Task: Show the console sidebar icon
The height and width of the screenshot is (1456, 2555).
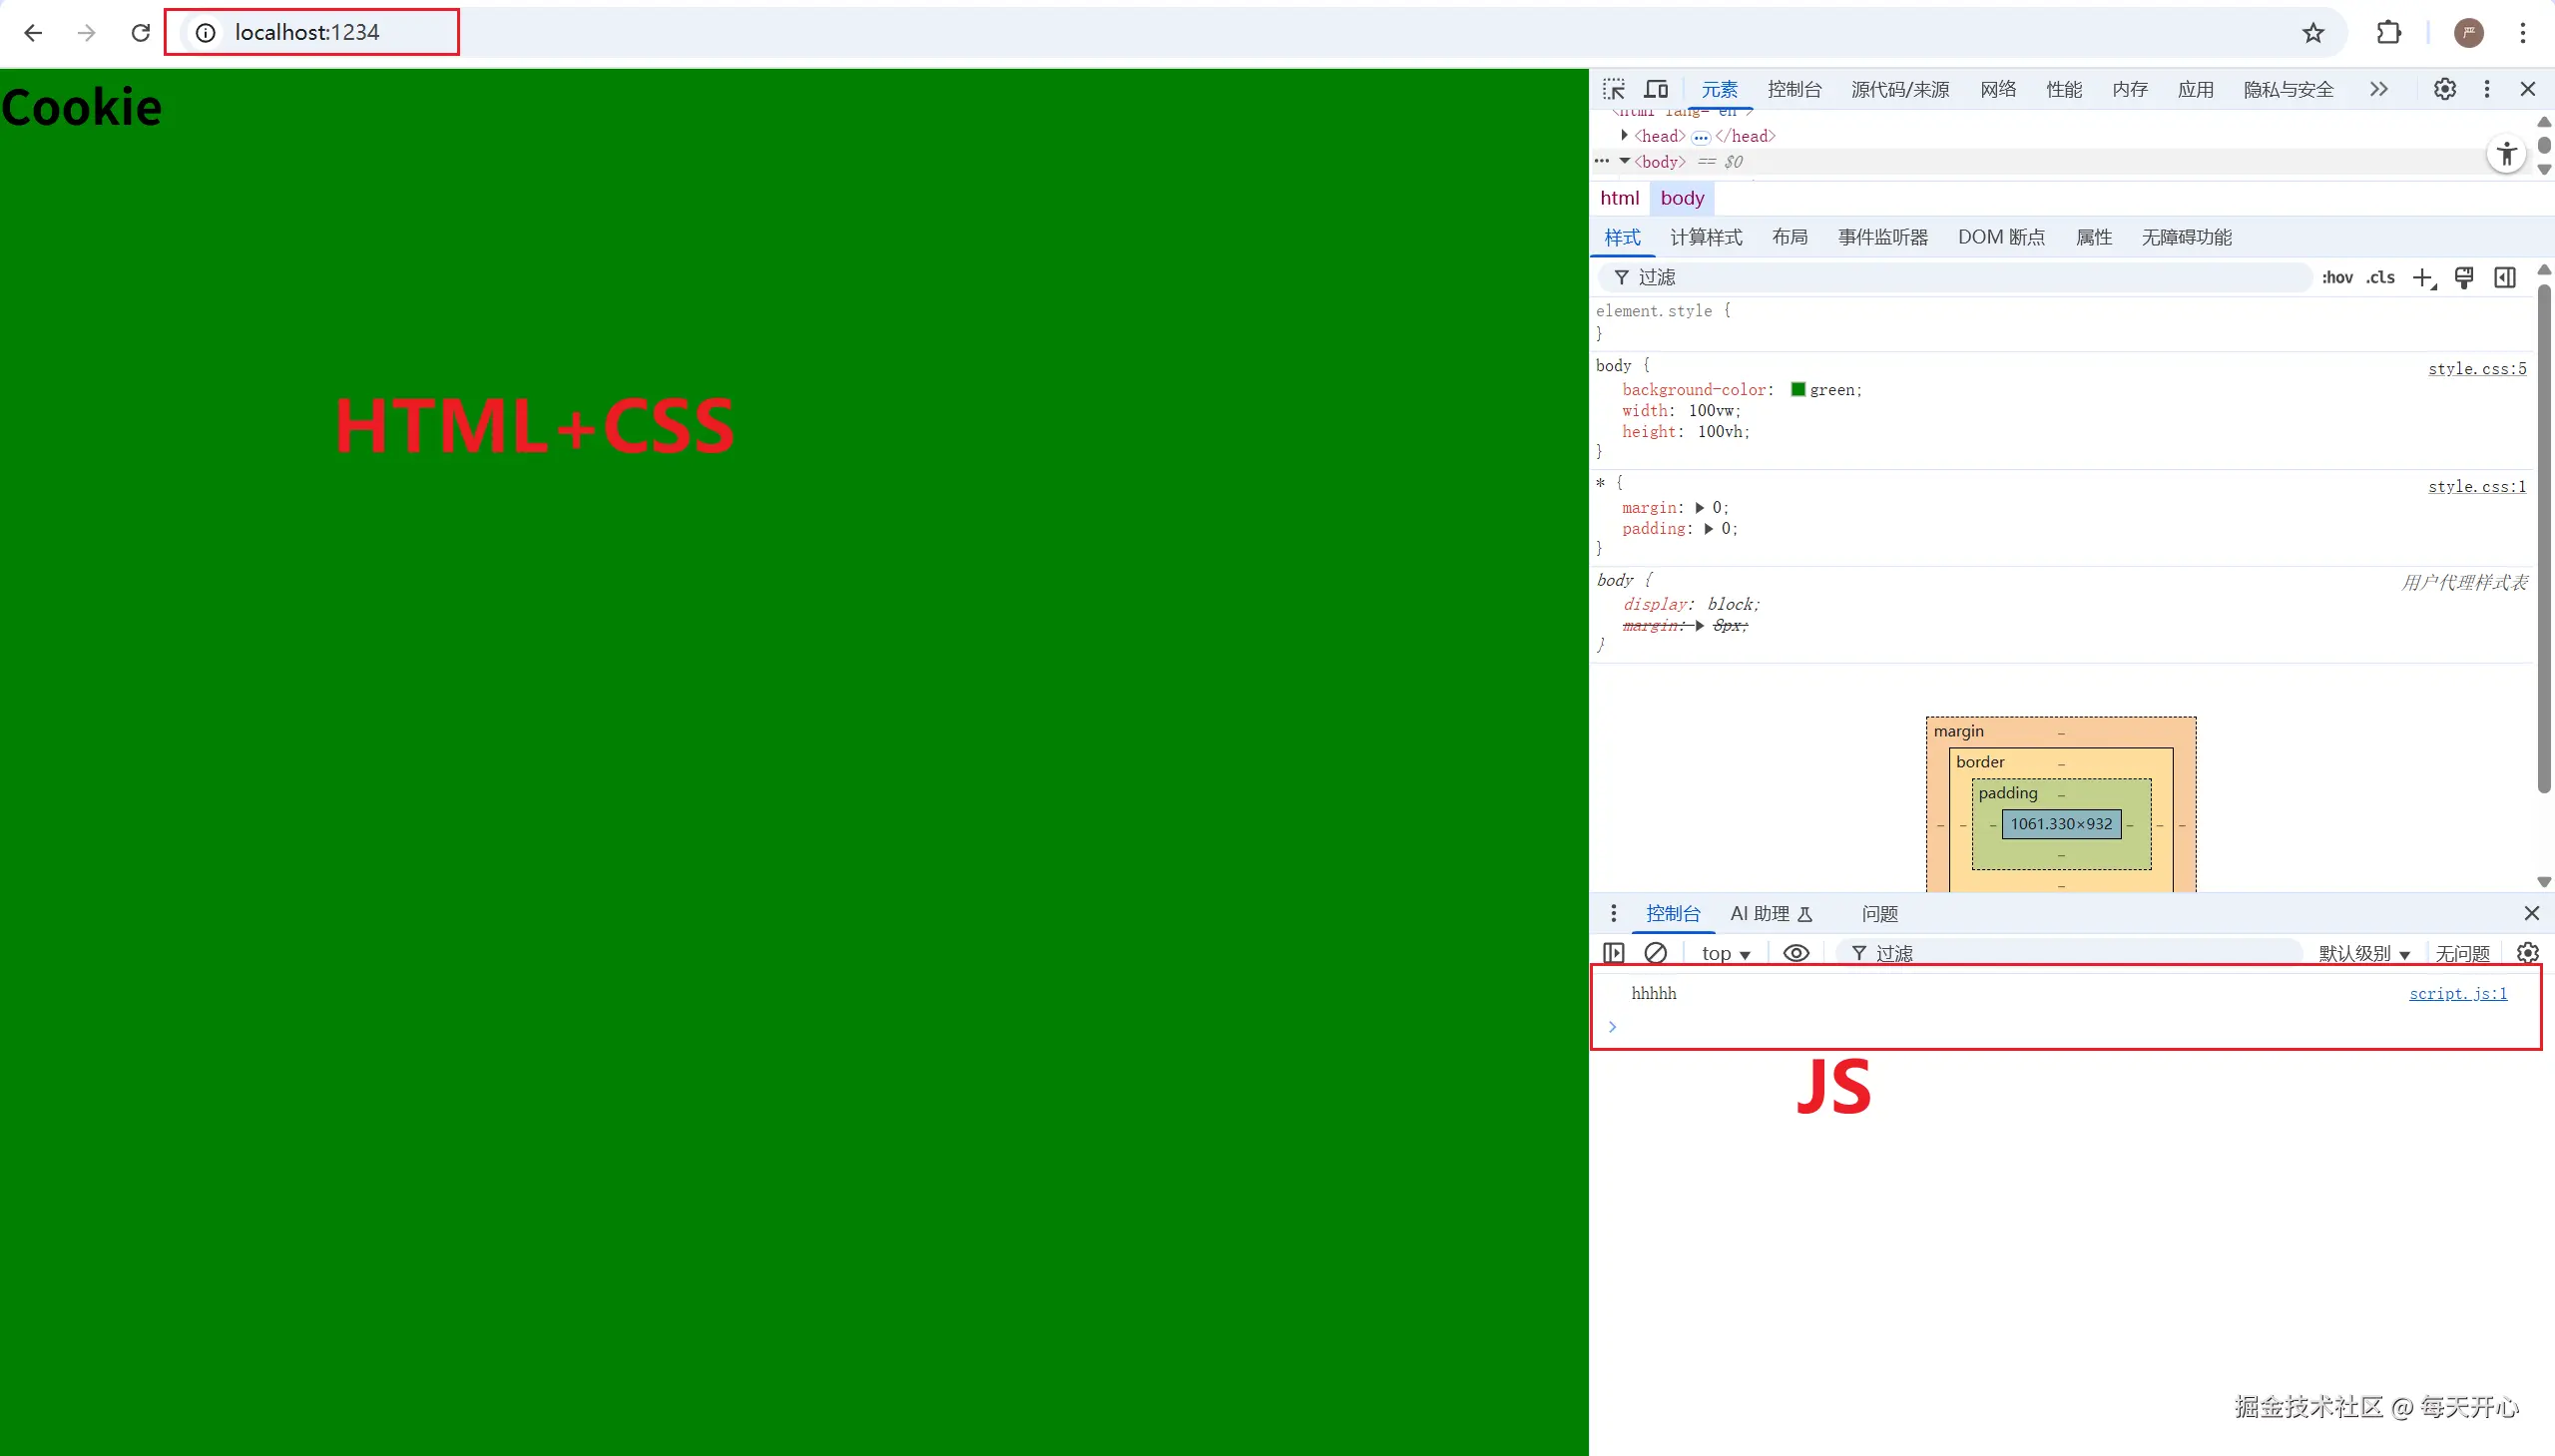Action: [1613, 953]
